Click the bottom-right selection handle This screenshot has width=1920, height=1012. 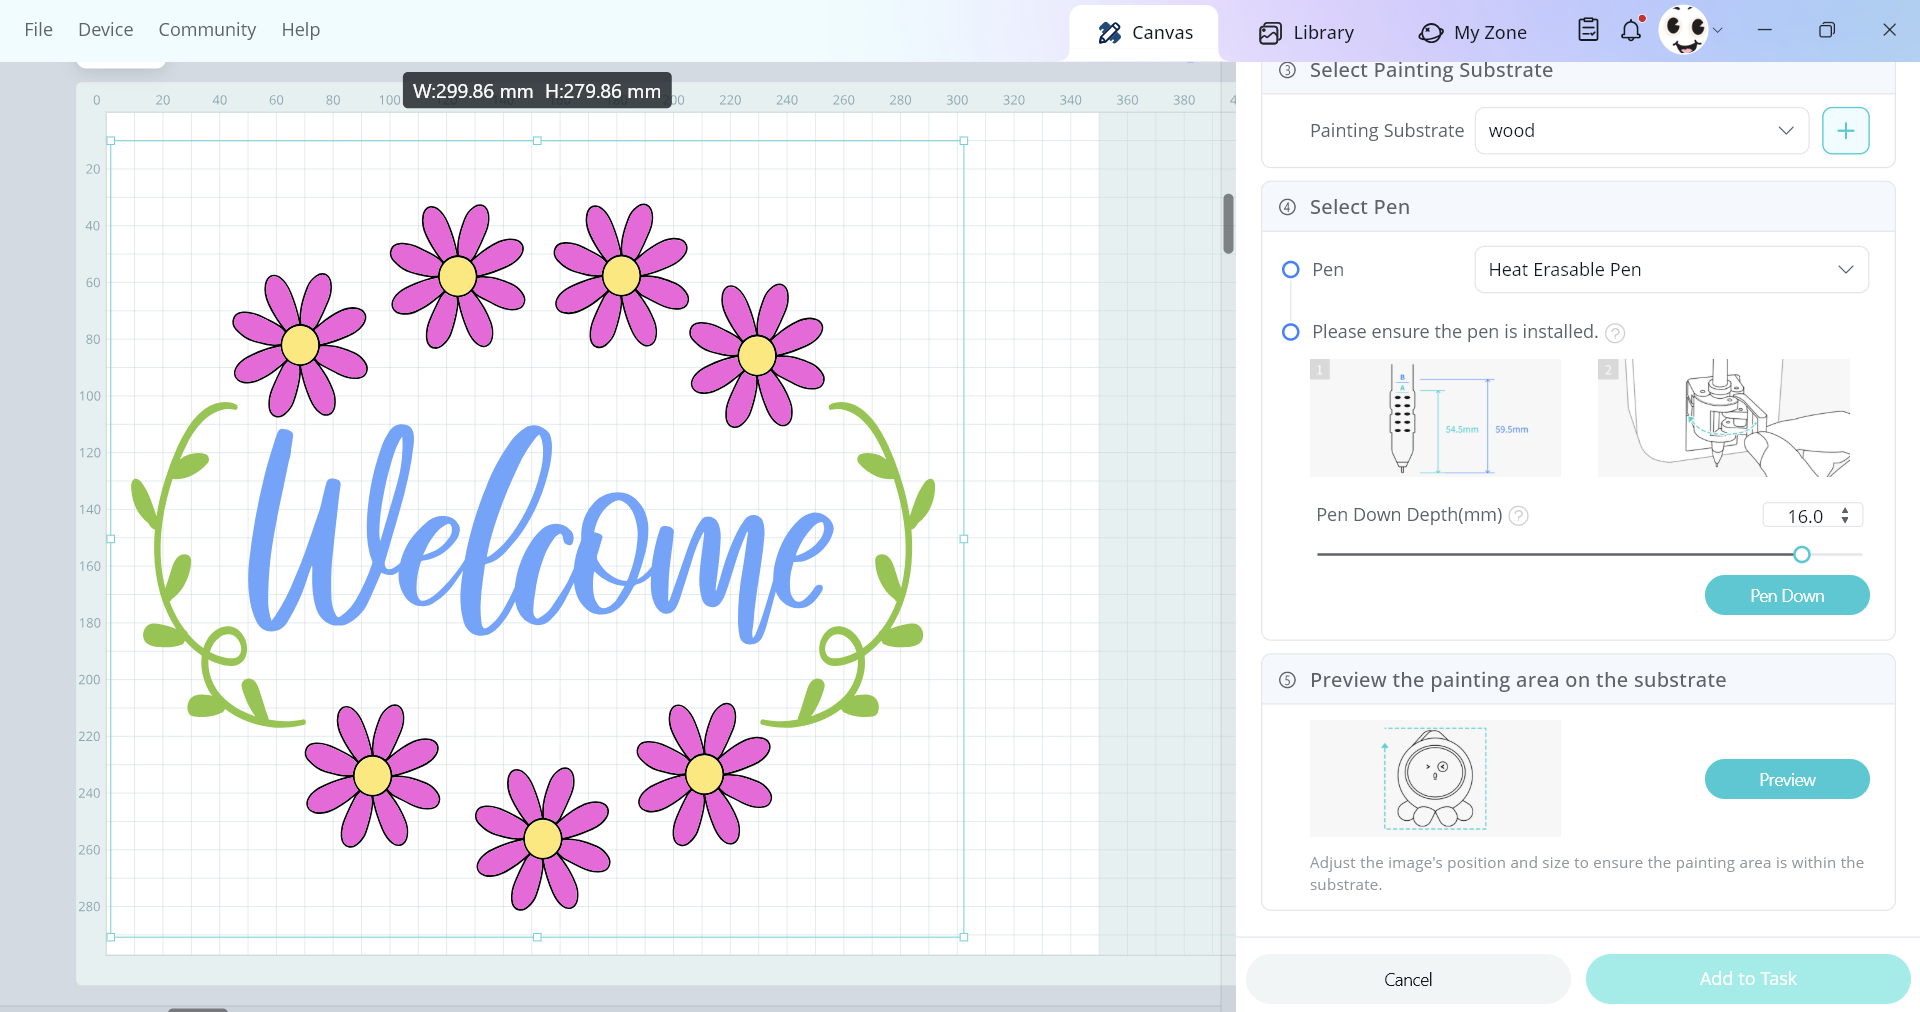coord(964,937)
